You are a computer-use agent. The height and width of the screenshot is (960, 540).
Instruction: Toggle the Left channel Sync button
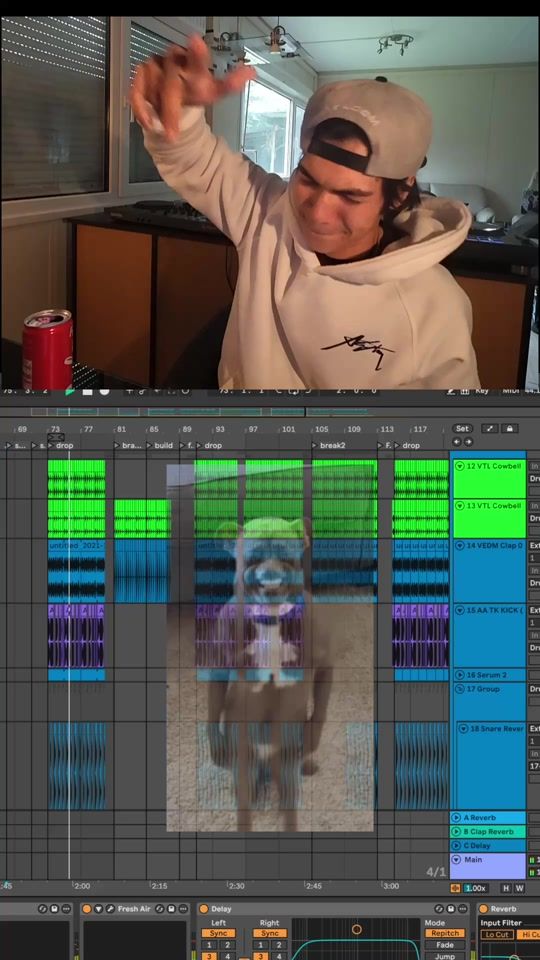coord(218,934)
